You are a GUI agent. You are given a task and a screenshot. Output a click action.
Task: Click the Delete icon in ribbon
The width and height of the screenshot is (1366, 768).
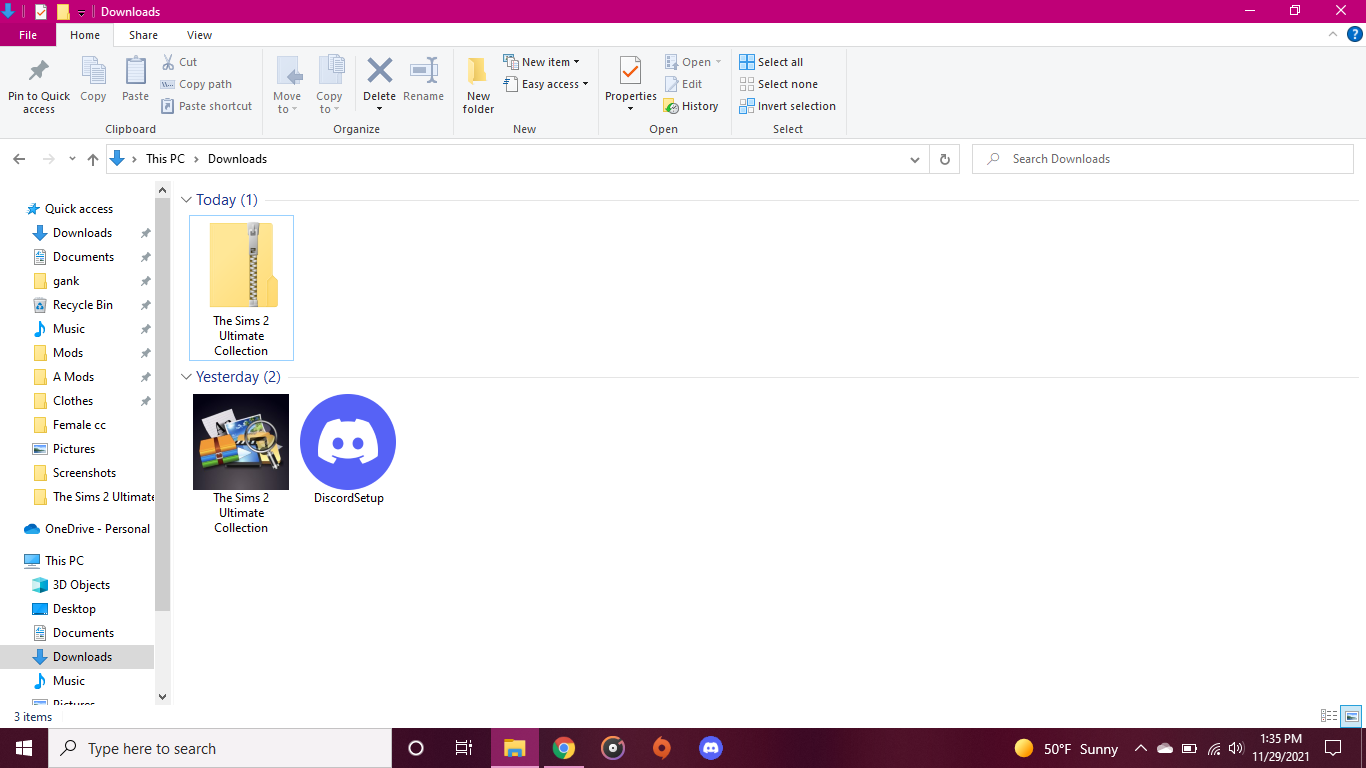coord(379,72)
